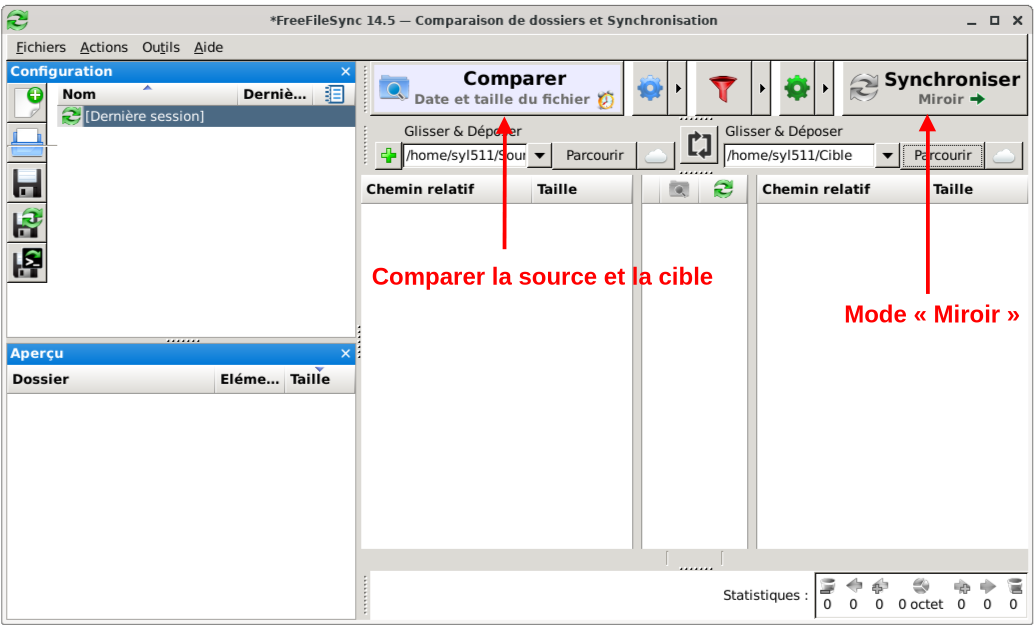1035x626 pixels.
Task: Select the [Dernière session] configuration entry
Action: coord(144,116)
